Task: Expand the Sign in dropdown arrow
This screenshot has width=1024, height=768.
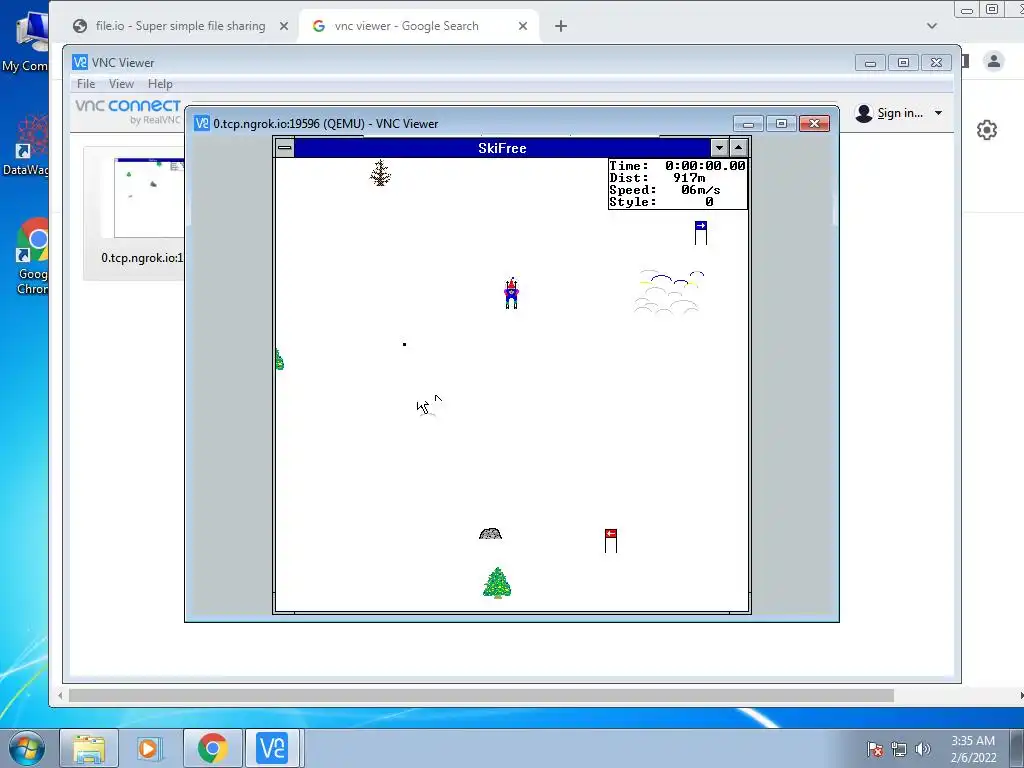Action: [x=938, y=113]
